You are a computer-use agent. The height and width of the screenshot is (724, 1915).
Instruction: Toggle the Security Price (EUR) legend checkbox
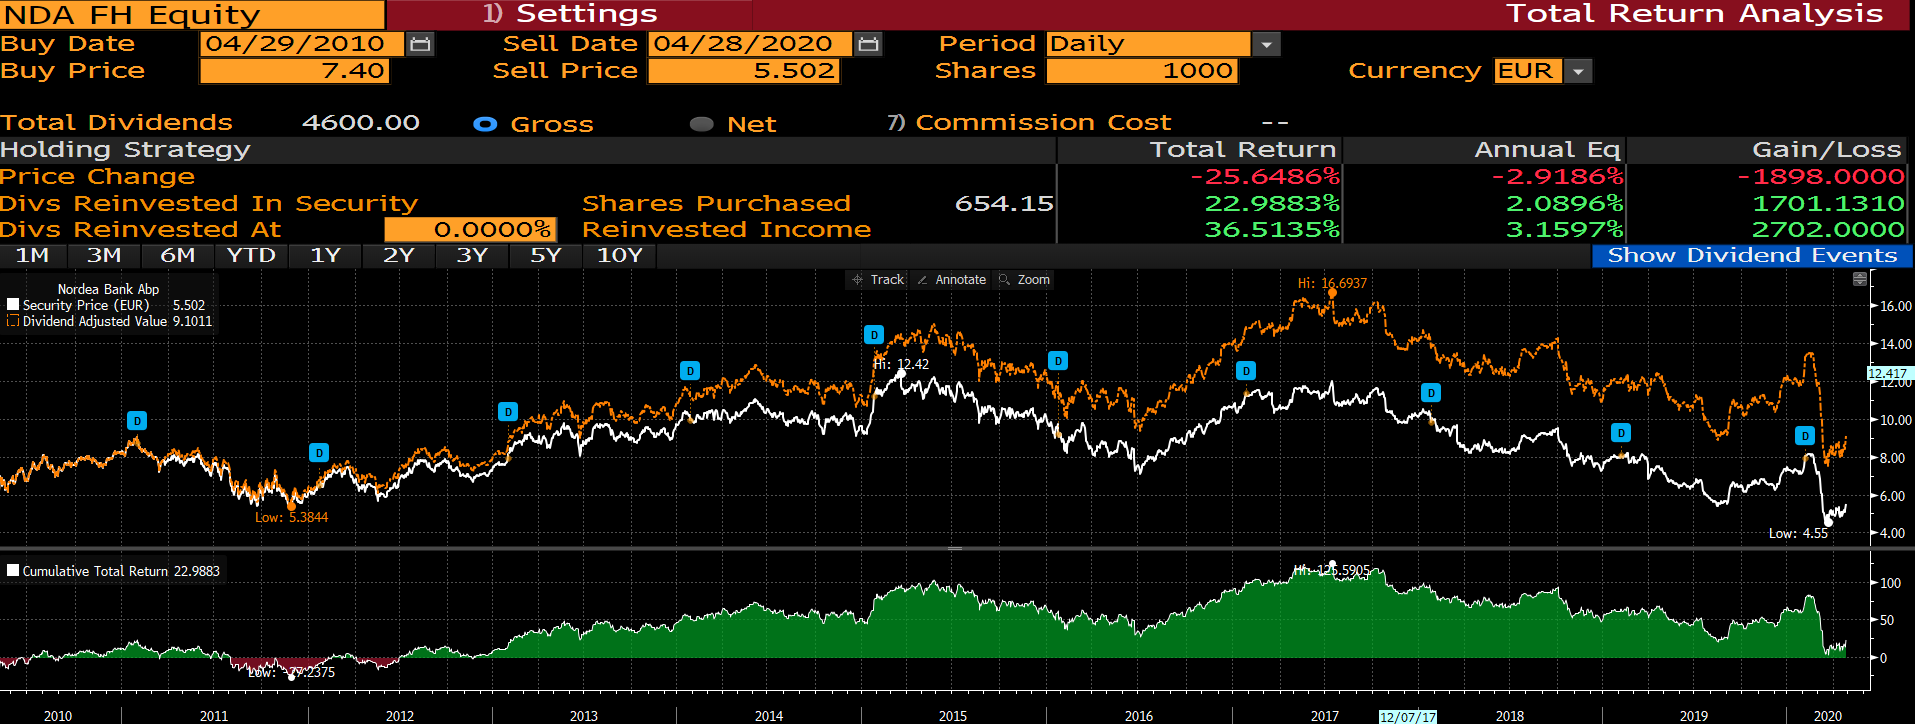click(x=13, y=305)
